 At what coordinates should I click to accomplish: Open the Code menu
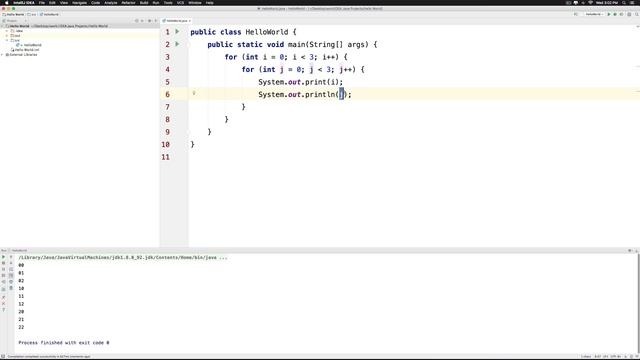pos(96,2)
